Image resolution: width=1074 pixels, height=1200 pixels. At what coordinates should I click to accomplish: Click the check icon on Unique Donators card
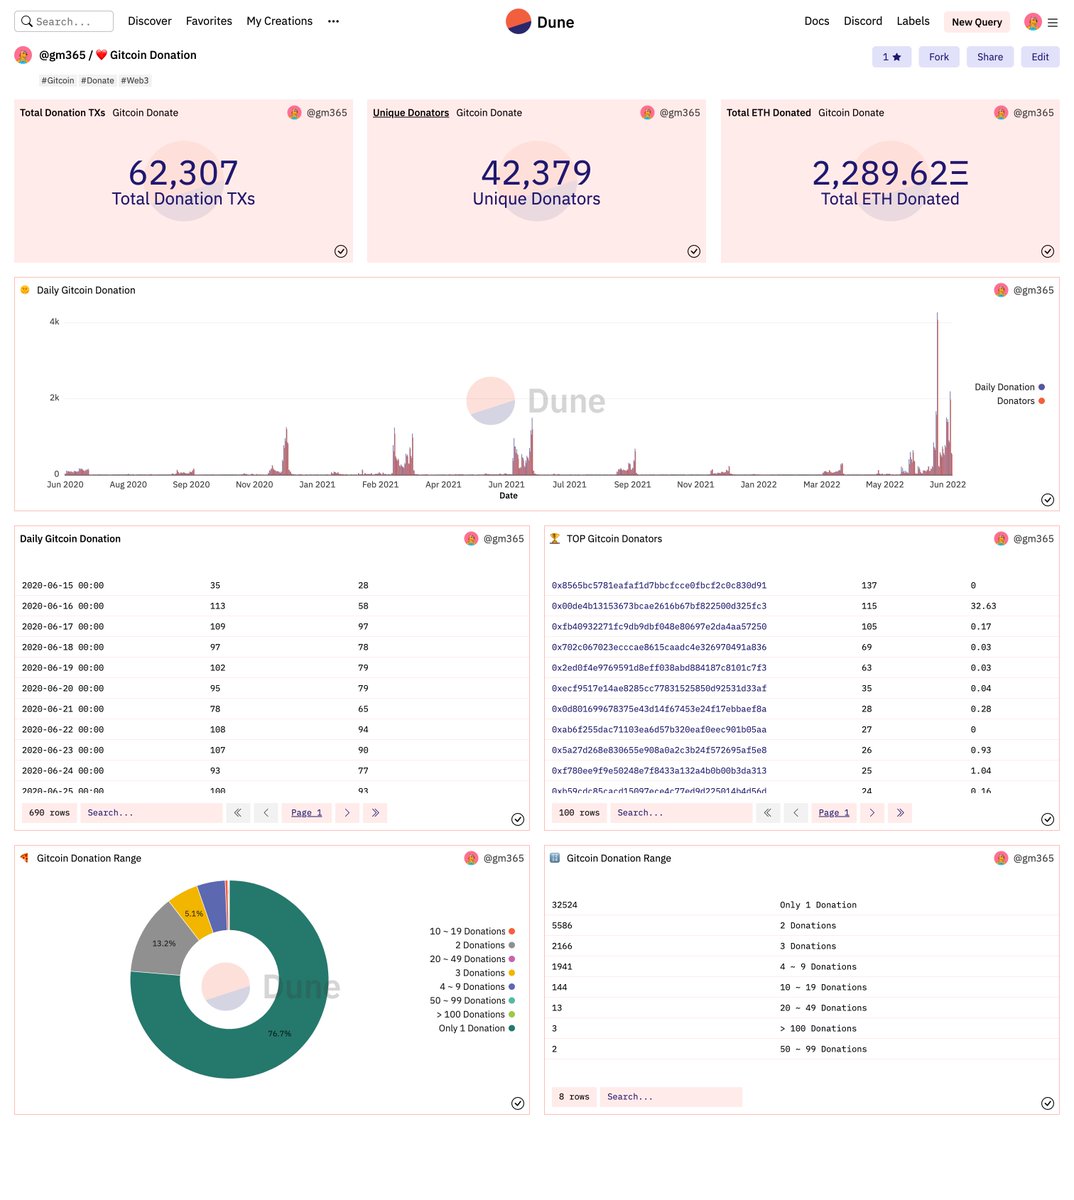pyautogui.click(x=694, y=251)
